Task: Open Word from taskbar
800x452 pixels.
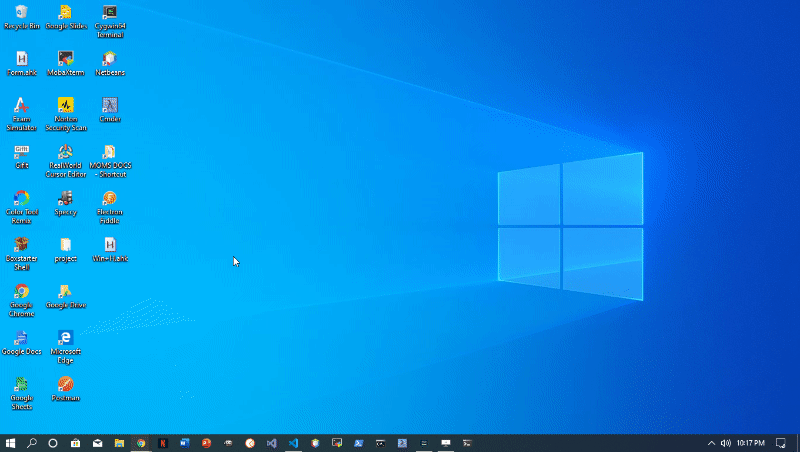Action: pyautogui.click(x=185, y=443)
